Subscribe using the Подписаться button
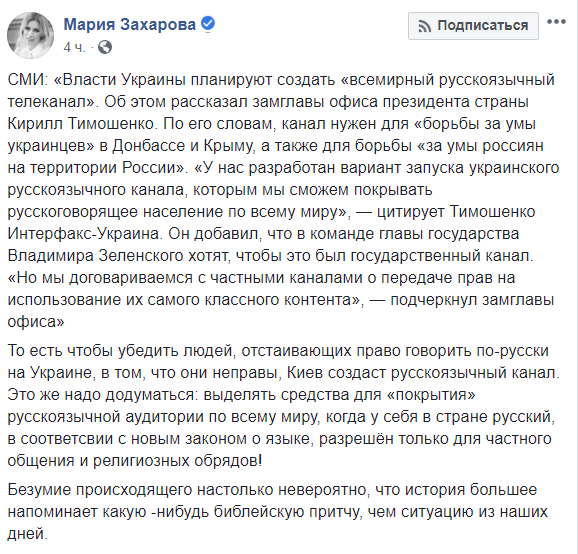The height and width of the screenshot is (554, 578). pos(473,25)
